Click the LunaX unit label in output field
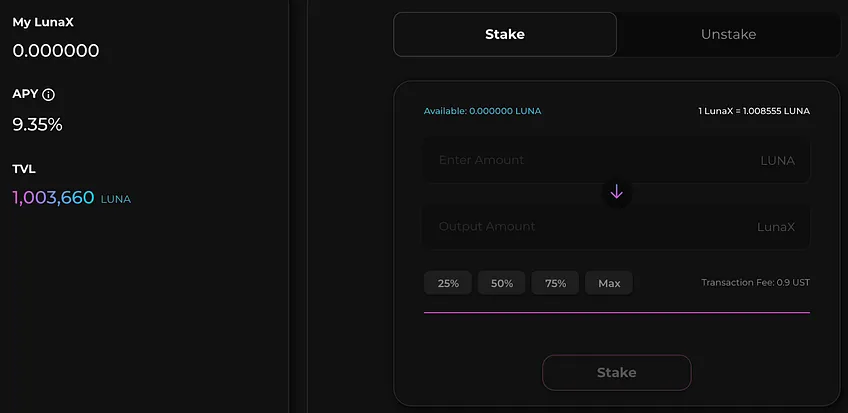848x413 pixels. (x=776, y=227)
